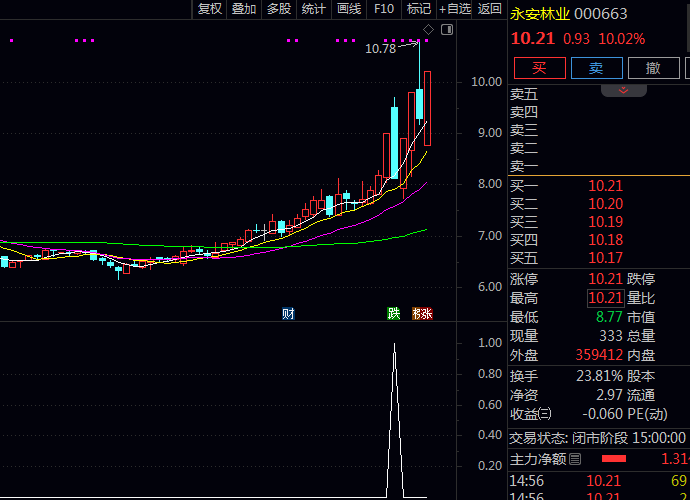Add stock with +自选 button
This screenshot has height=500, width=690.
[x=455, y=9]
